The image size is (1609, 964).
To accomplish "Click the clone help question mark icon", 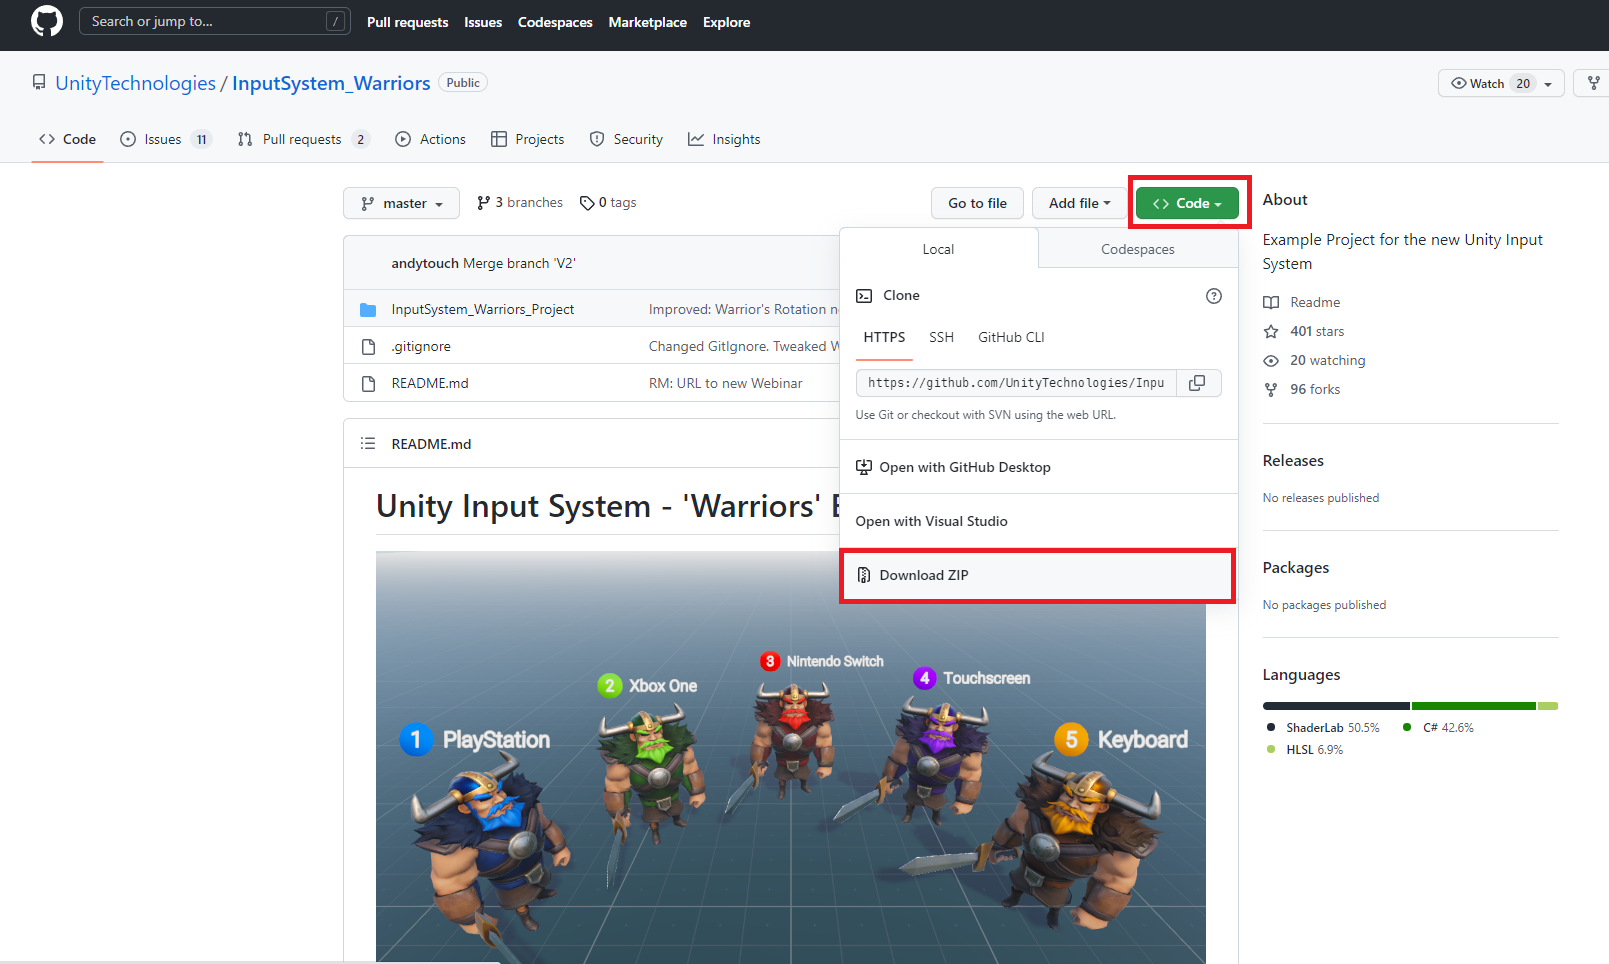I will 1214,296.
